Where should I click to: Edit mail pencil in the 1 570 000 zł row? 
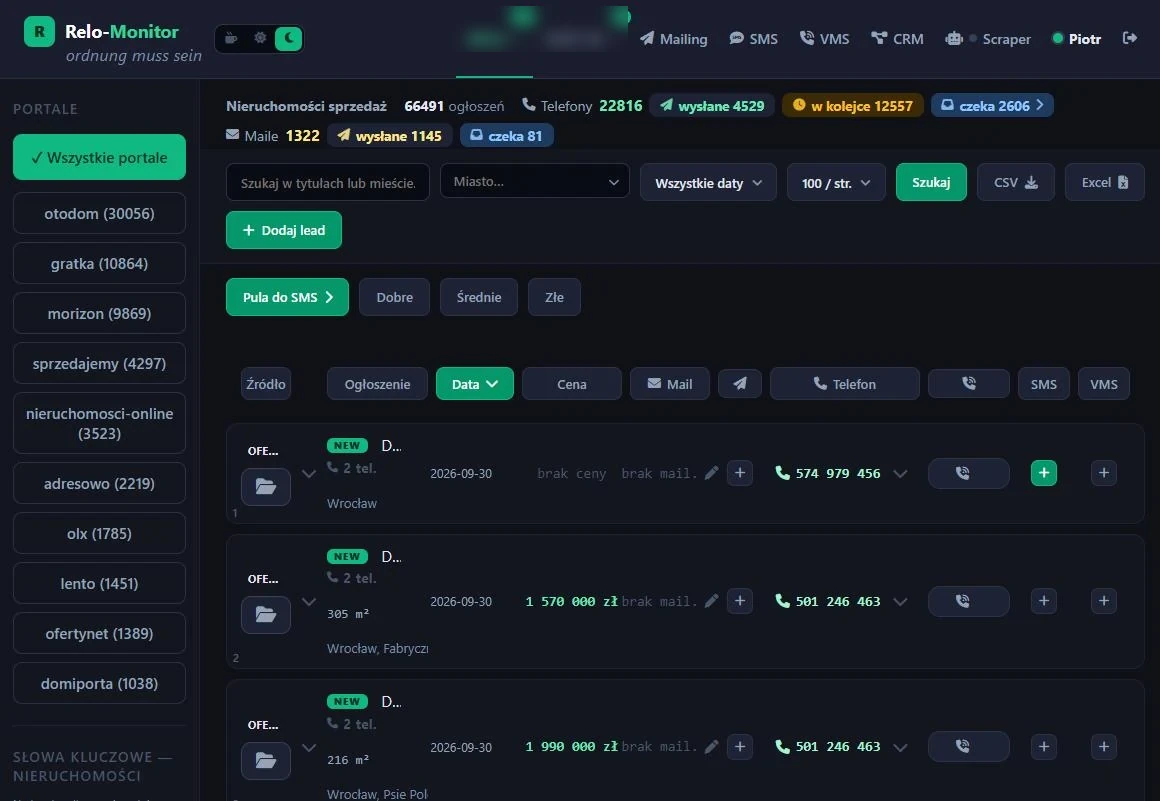tap(711, 601)
